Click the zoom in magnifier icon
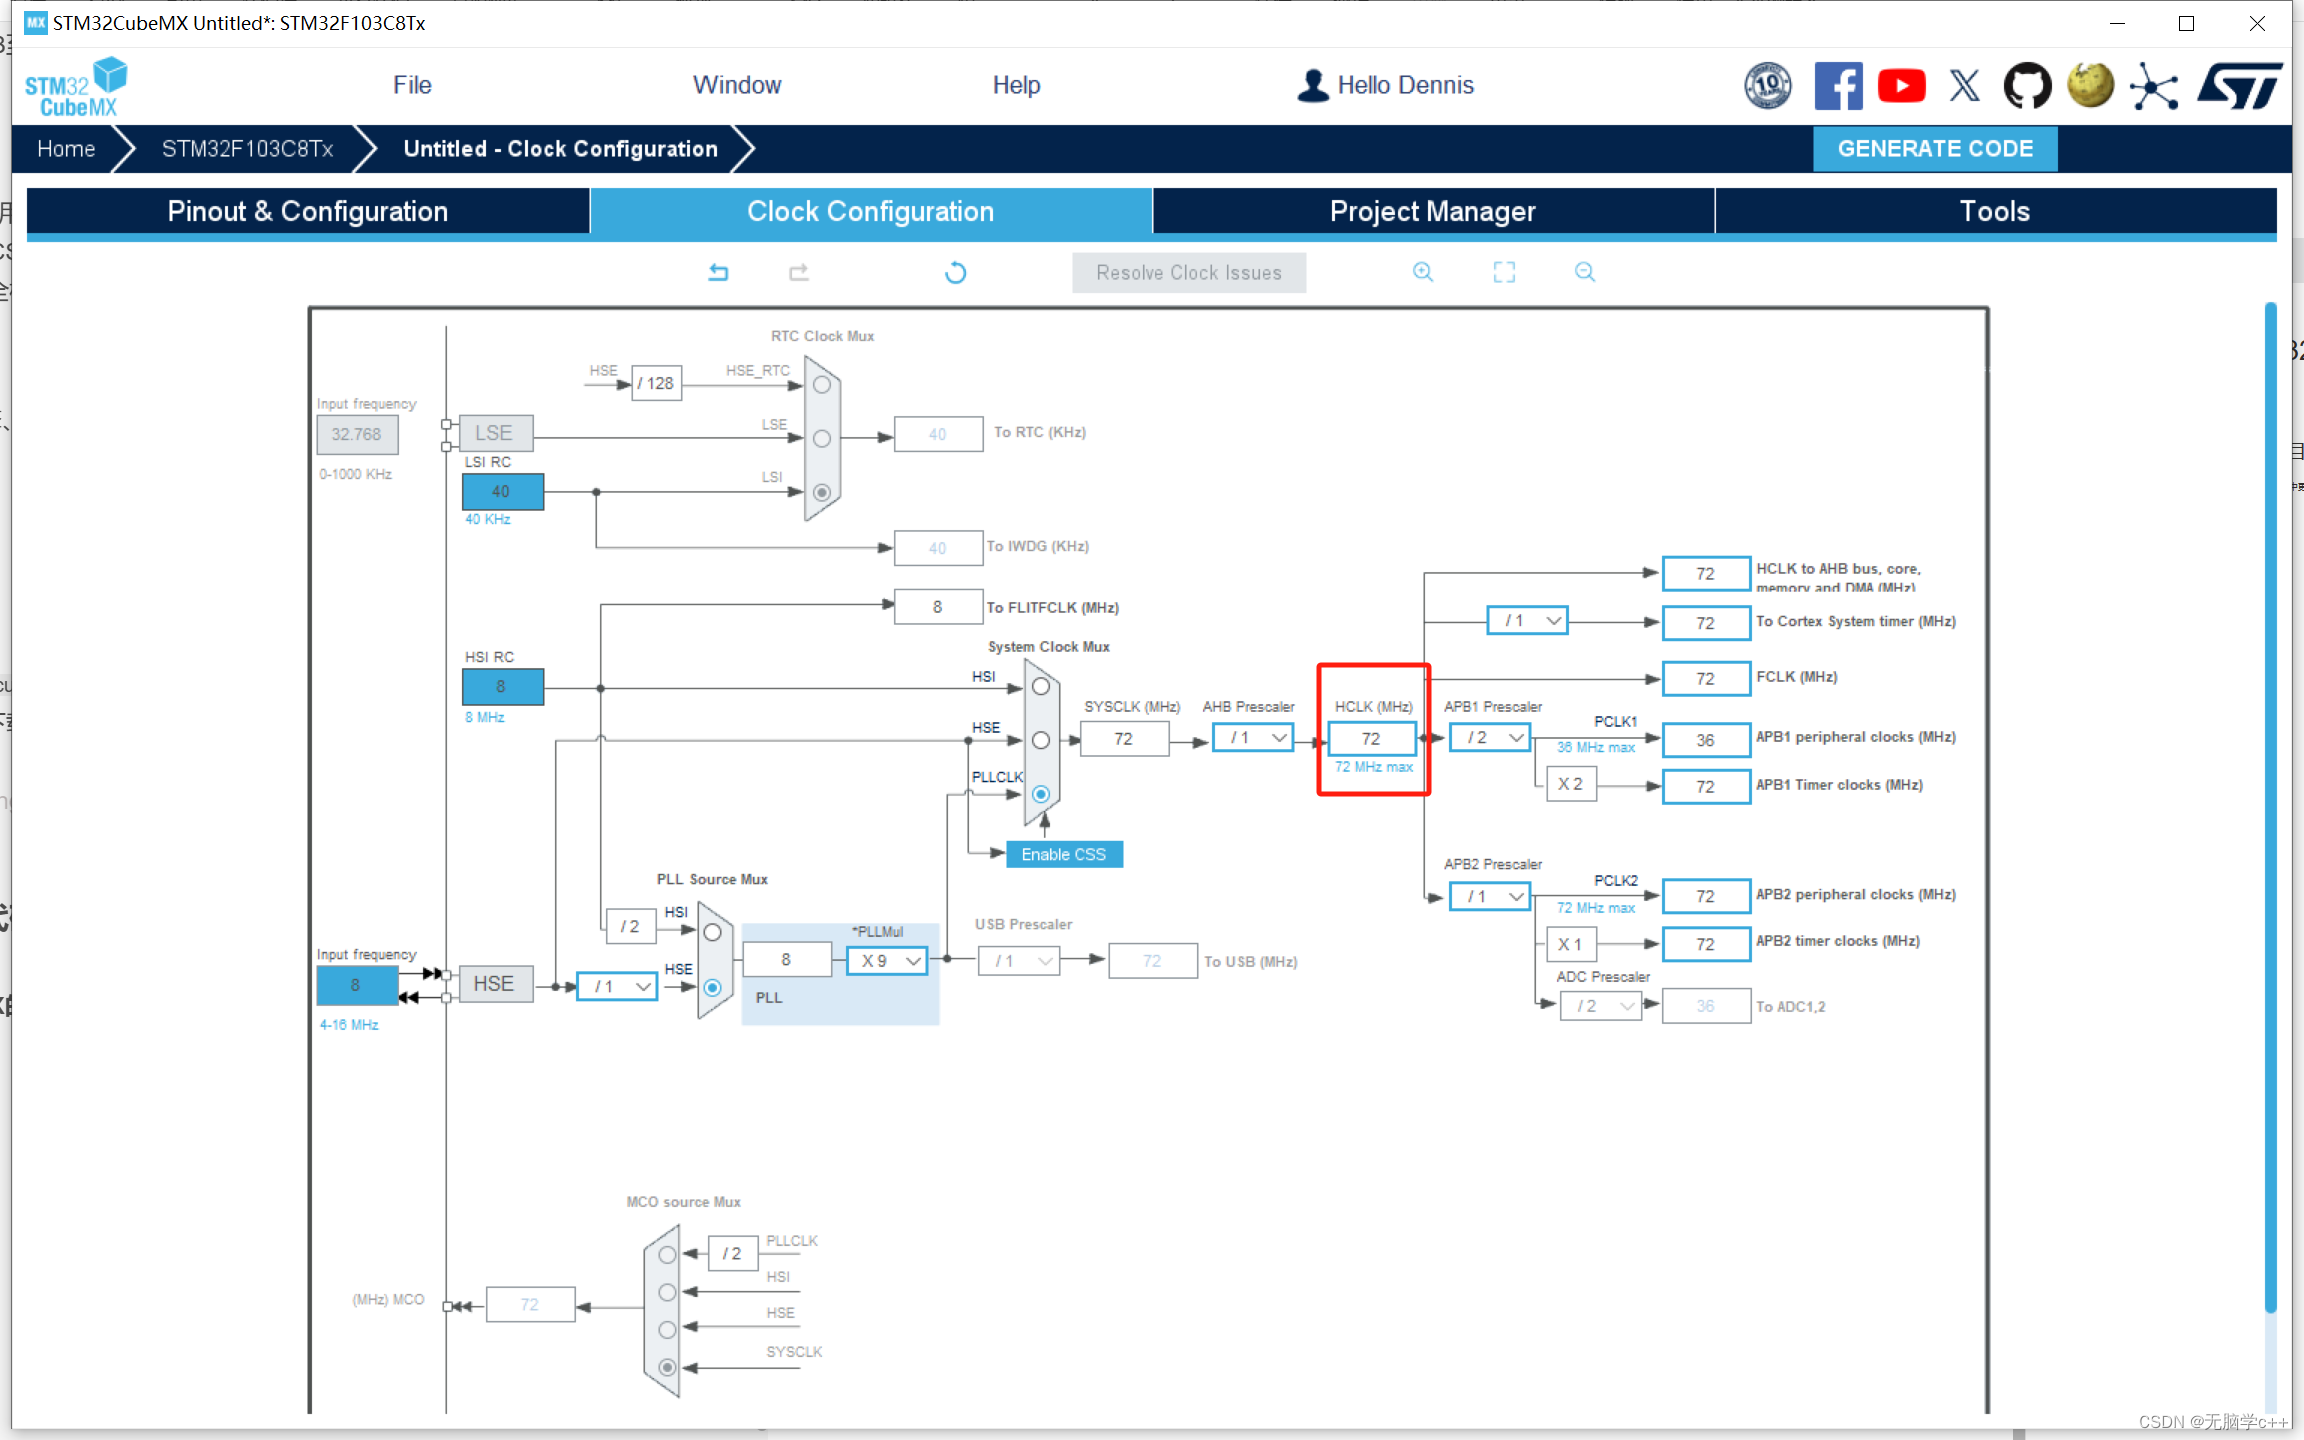2304x1440 pixels. 1422,272
